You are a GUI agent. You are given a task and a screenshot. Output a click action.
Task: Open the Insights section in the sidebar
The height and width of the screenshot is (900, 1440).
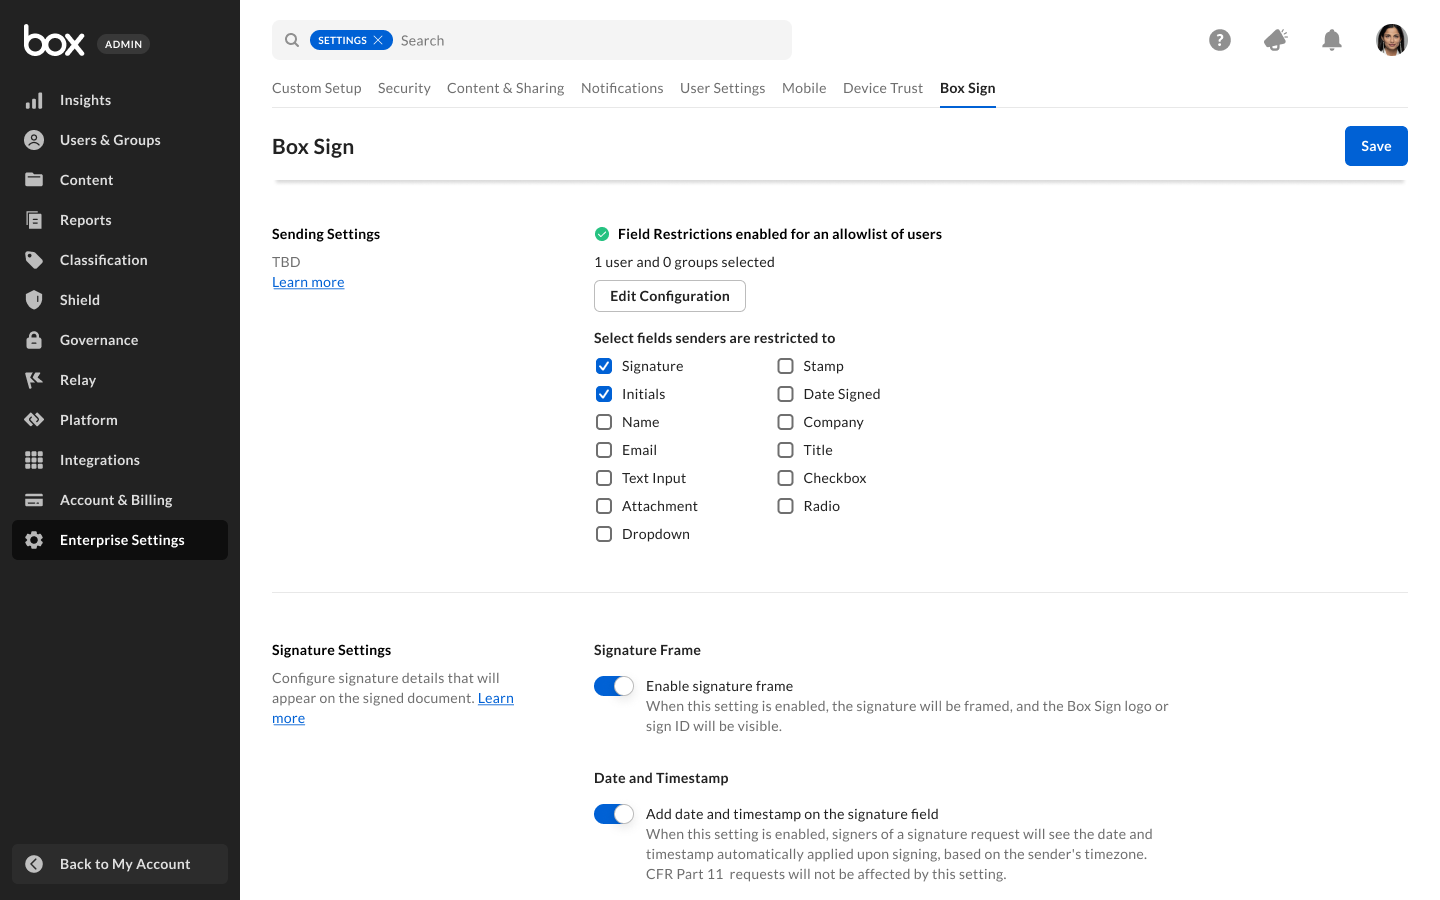click(x=84, y=99)
